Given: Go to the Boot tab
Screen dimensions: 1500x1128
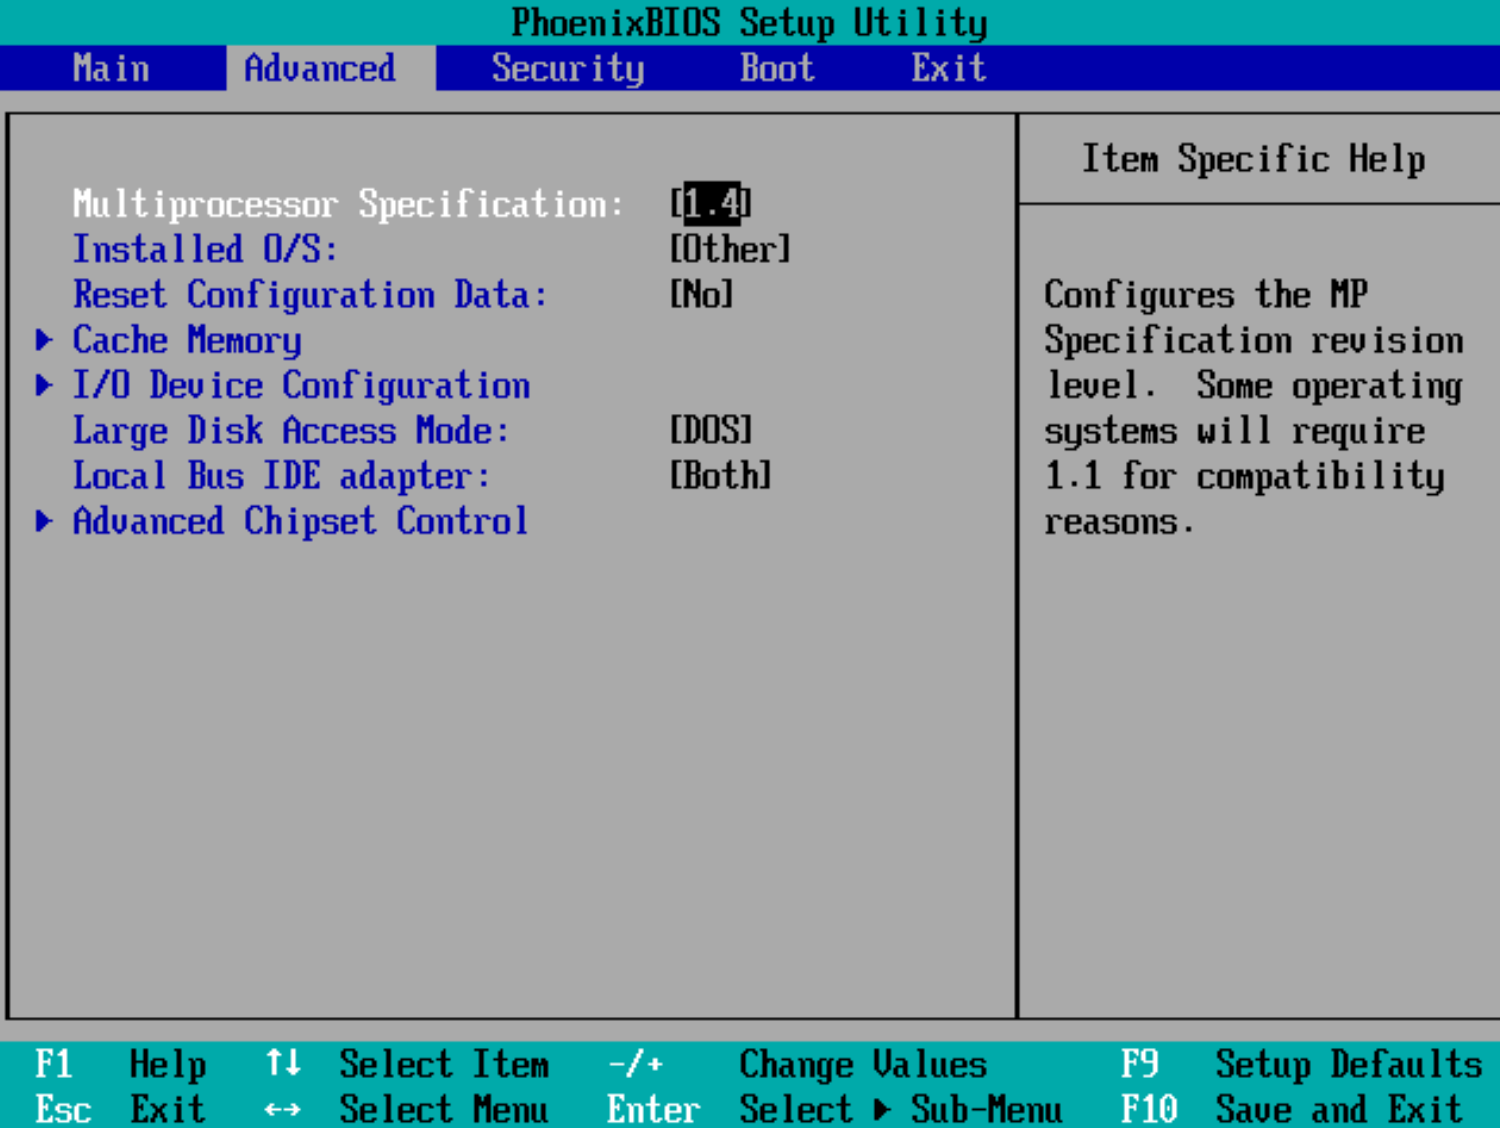Looking at the screenshot, I should point(777,68).
